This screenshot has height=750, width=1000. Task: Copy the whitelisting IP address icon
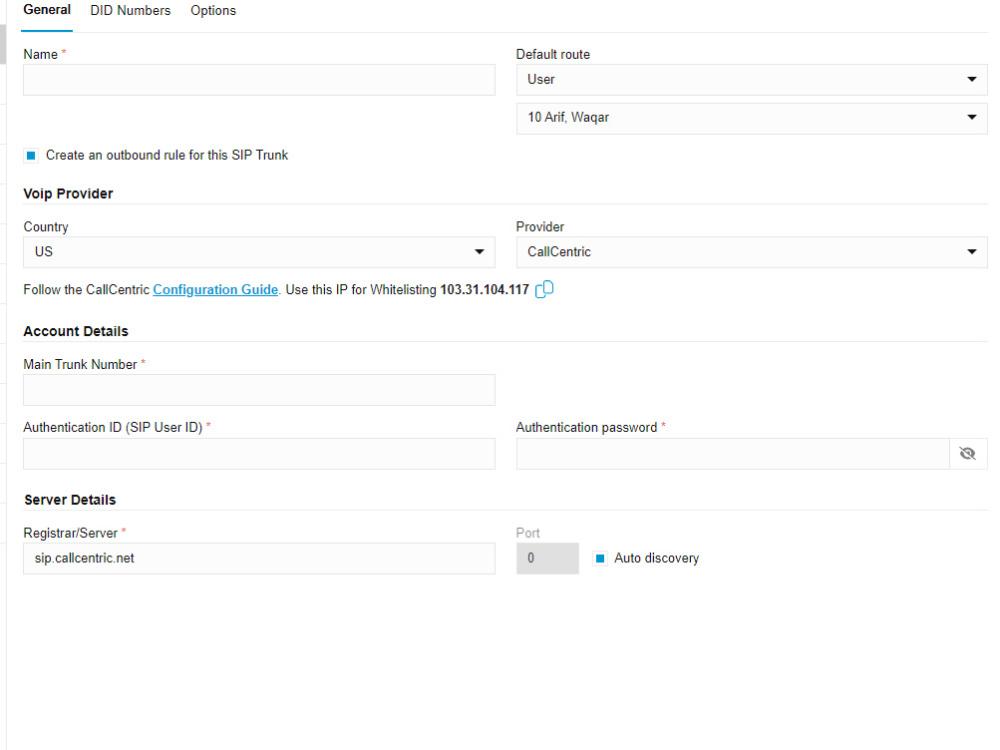click(x=544, y=290)
